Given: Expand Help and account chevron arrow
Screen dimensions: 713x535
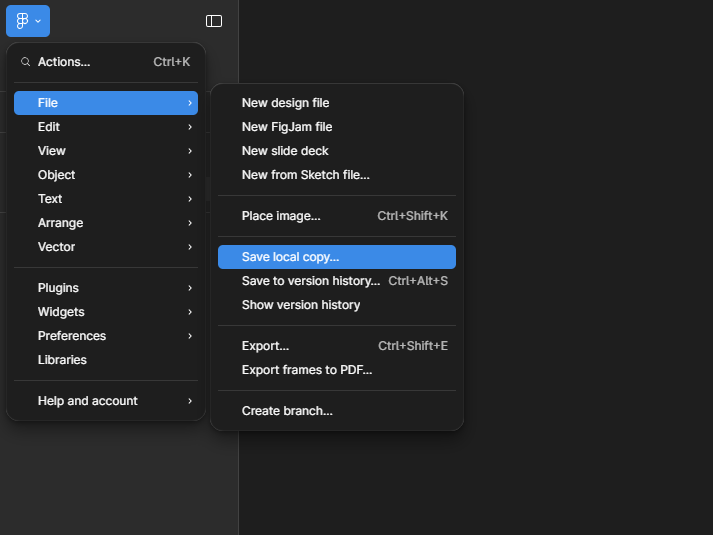Looking at the screenshot, I should pyautogui.click(x=190, y=401).
